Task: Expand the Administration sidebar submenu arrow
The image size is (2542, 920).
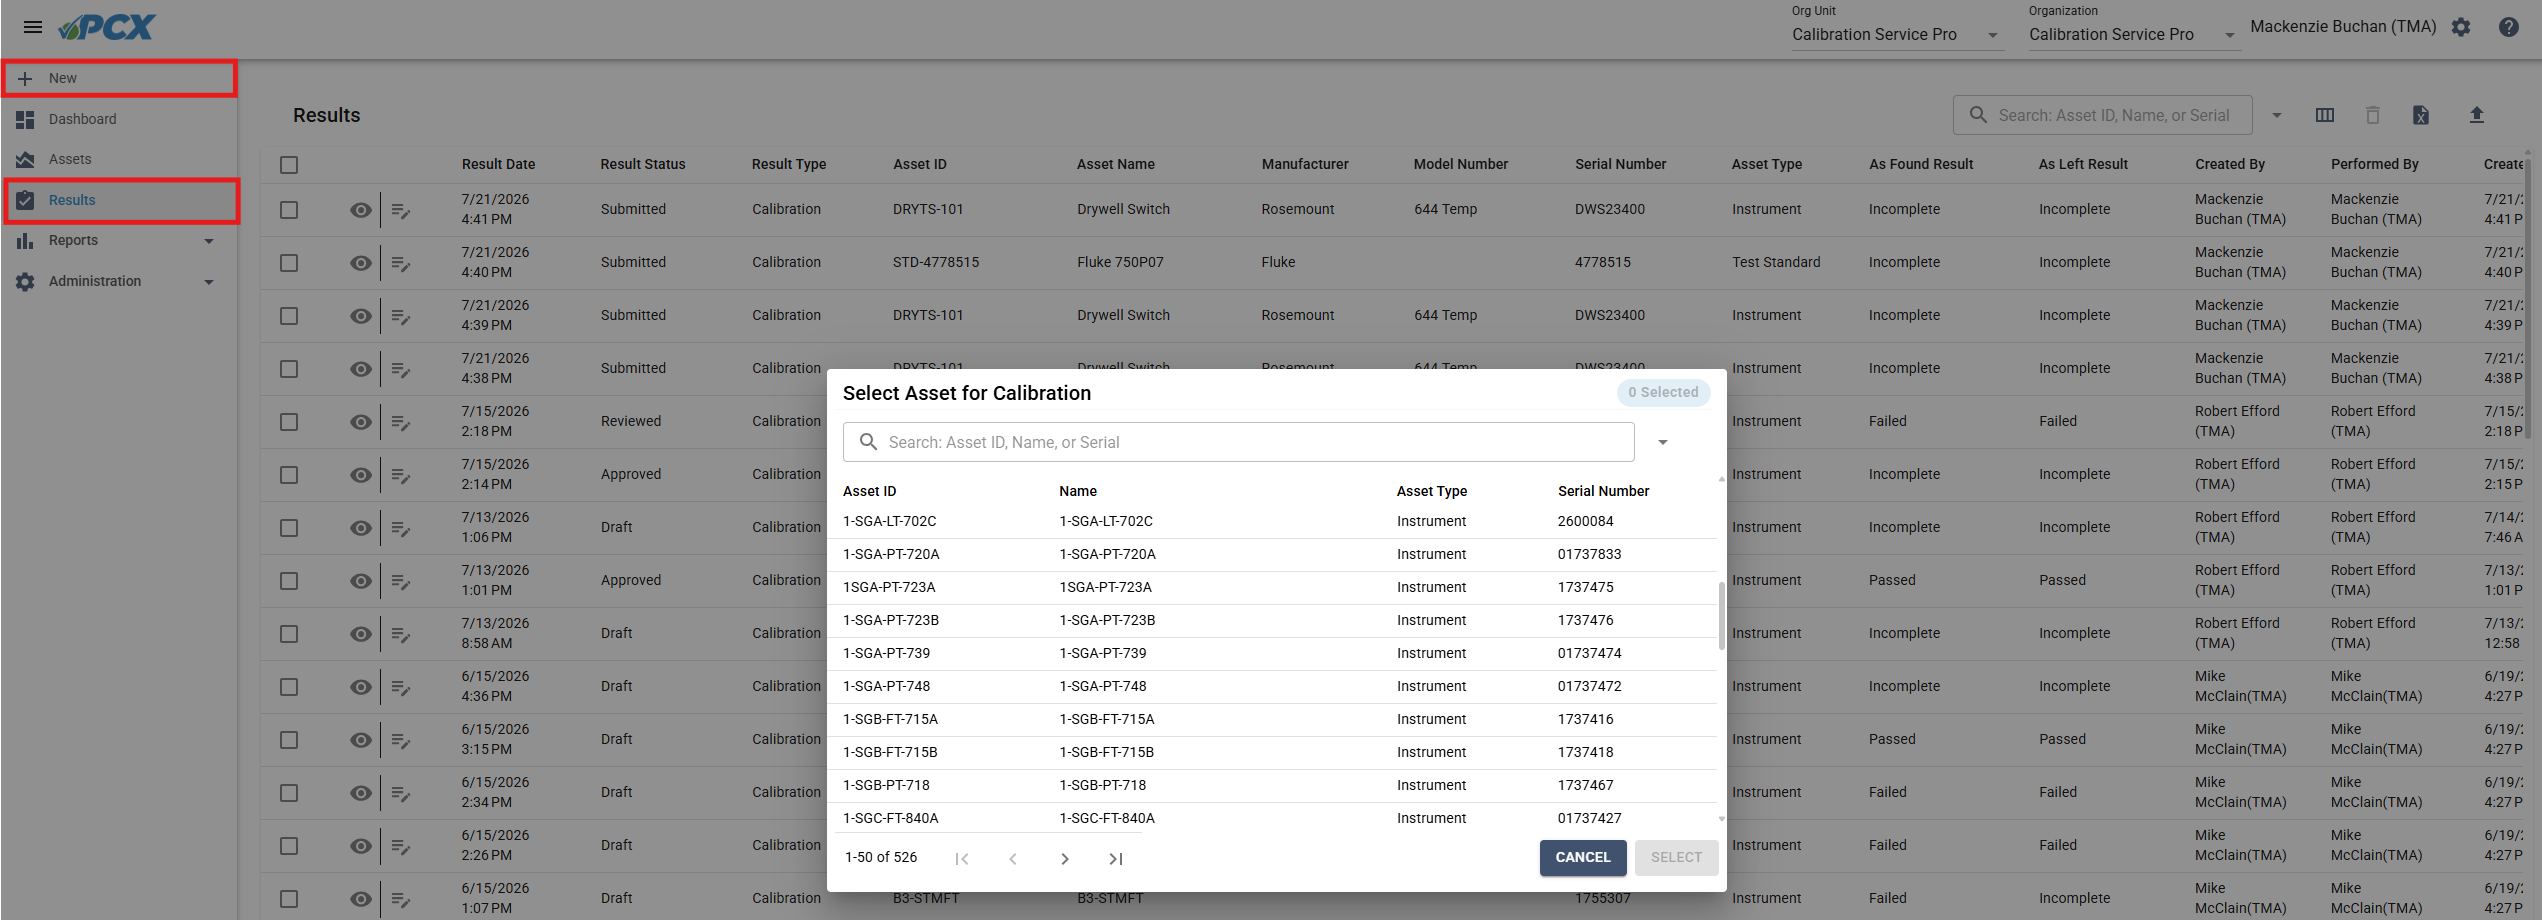Action: (209, 282)
